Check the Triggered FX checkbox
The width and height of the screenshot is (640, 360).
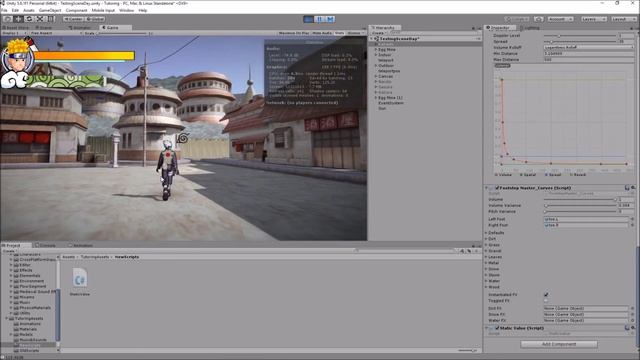click(546, 300)
